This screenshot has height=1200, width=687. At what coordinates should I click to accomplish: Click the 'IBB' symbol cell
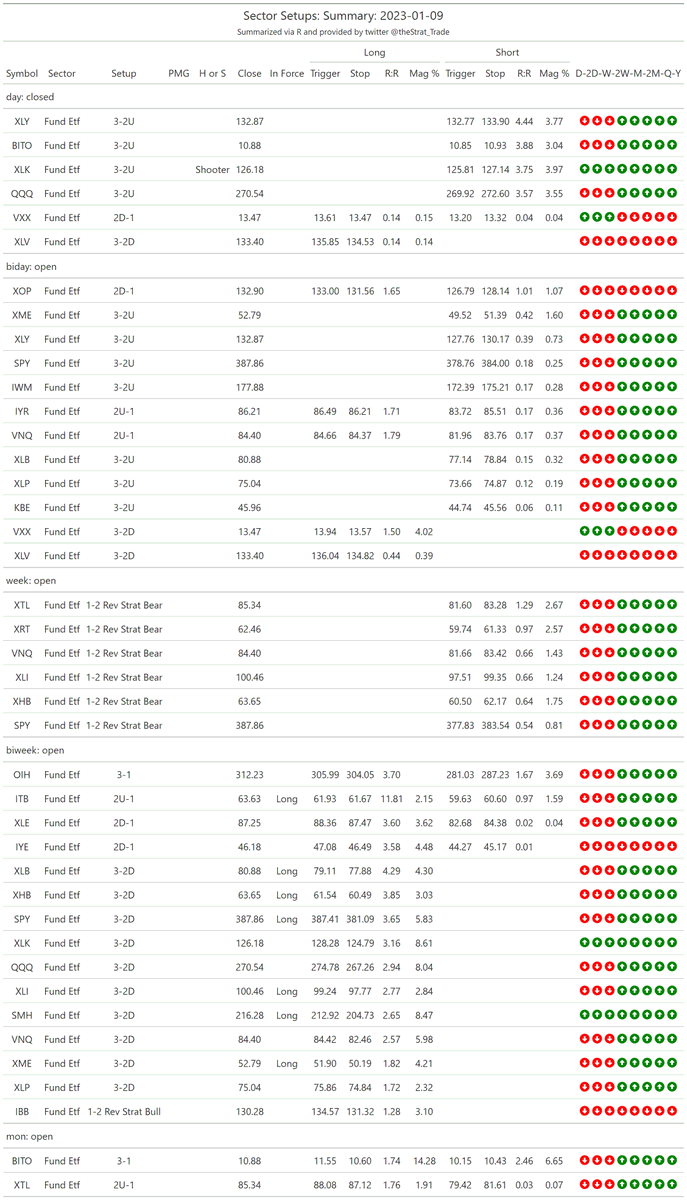tap(22, 1111)
